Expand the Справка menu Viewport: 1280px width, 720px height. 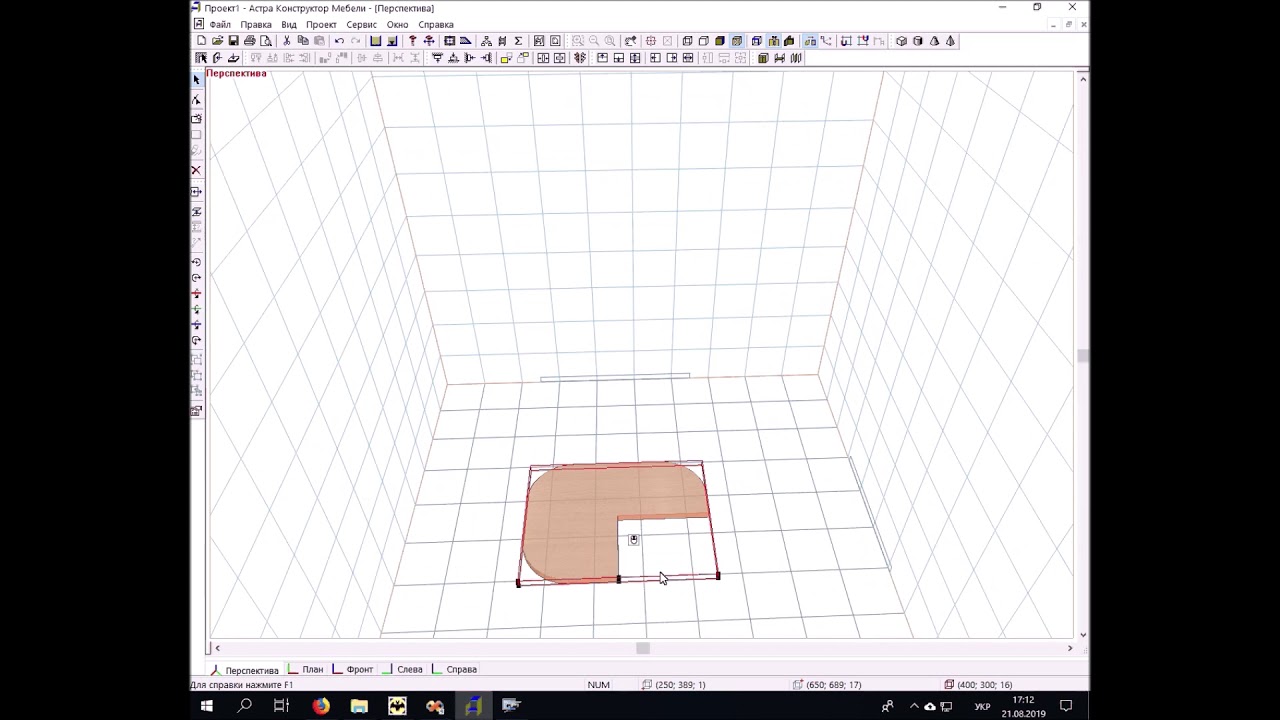[436, 24]
